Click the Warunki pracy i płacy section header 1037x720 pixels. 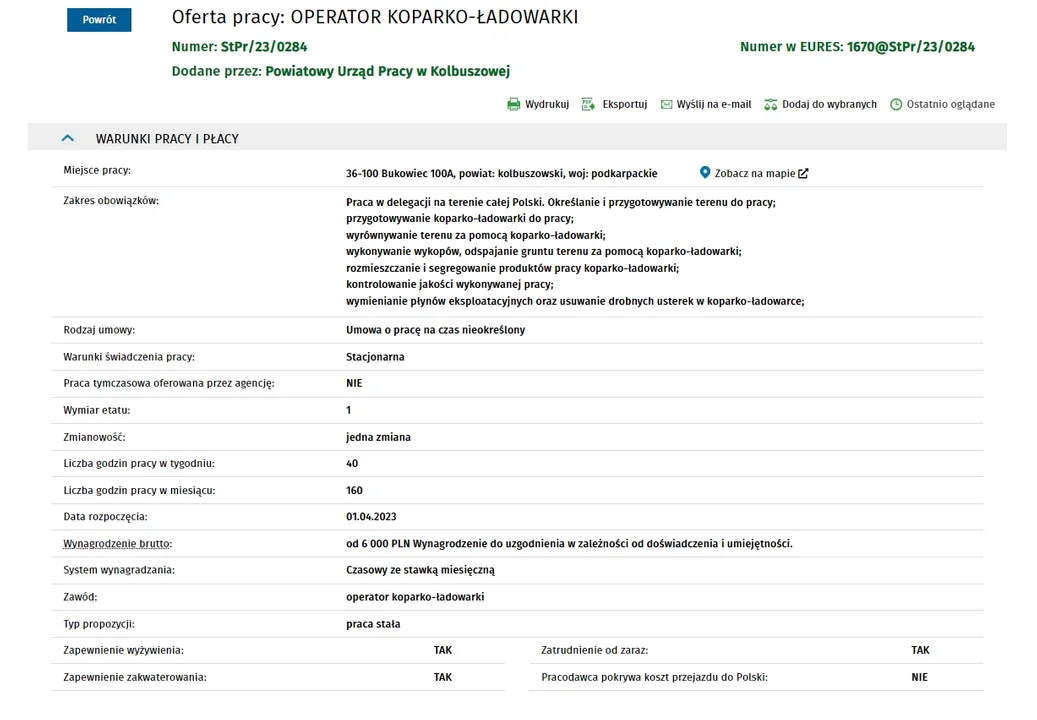coord(517,137)
